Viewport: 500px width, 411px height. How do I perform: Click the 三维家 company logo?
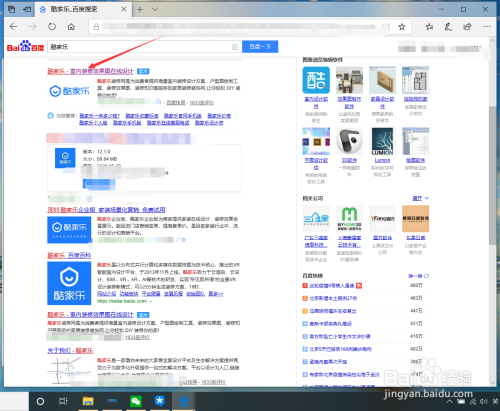tap(316, 219)
